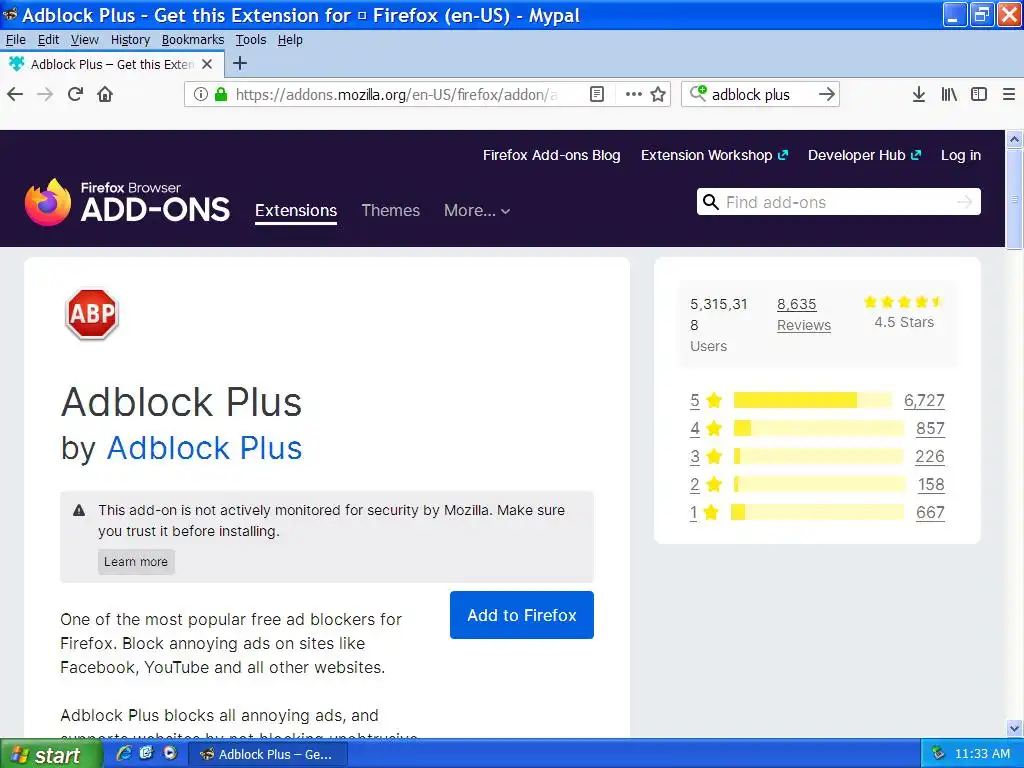Click the page scrollbar up arrow
Viewport: 1024px width, 768px height.
(1014, 139)
